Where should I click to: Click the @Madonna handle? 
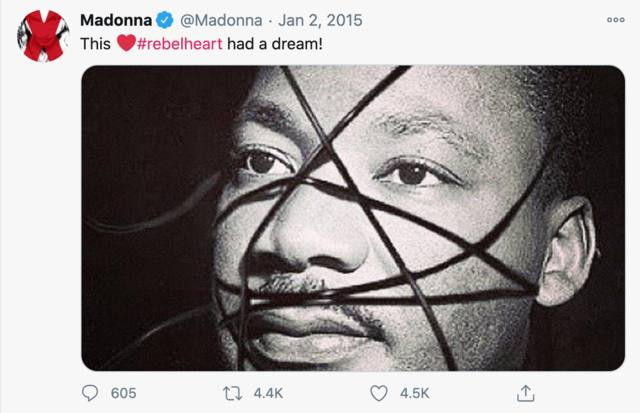coord(221,20)
